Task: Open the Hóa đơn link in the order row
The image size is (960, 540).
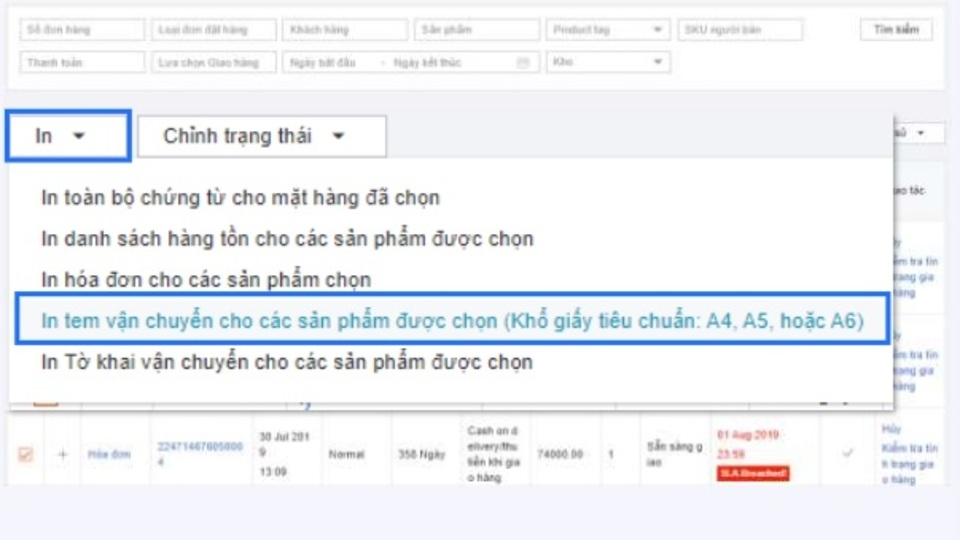Action: coord(109,454)
